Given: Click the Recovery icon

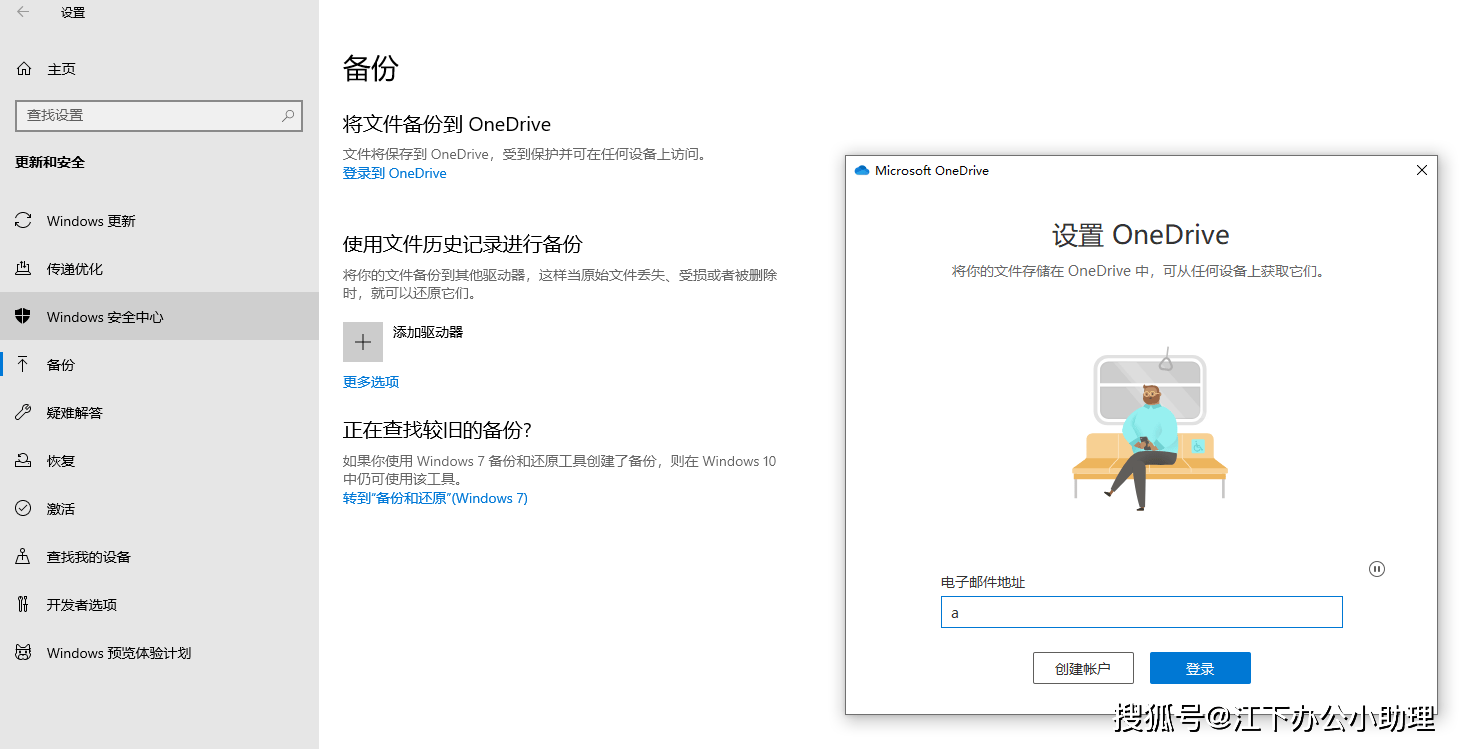Looking at the screenshot, I should click(x=24, y=461).
